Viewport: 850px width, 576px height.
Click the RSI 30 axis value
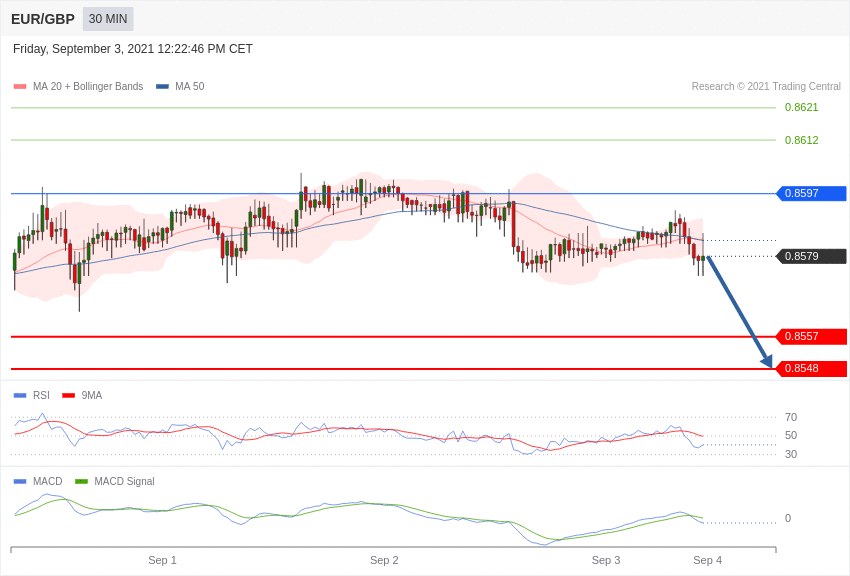(791, 455)
